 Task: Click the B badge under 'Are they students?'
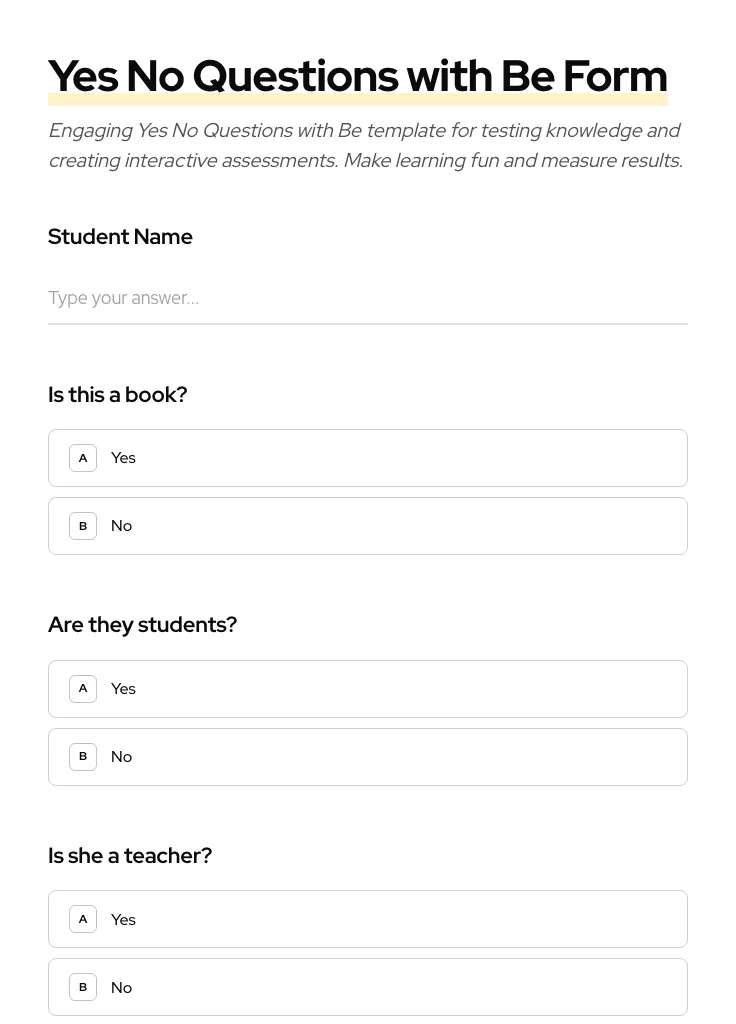[x=83, y=756]
